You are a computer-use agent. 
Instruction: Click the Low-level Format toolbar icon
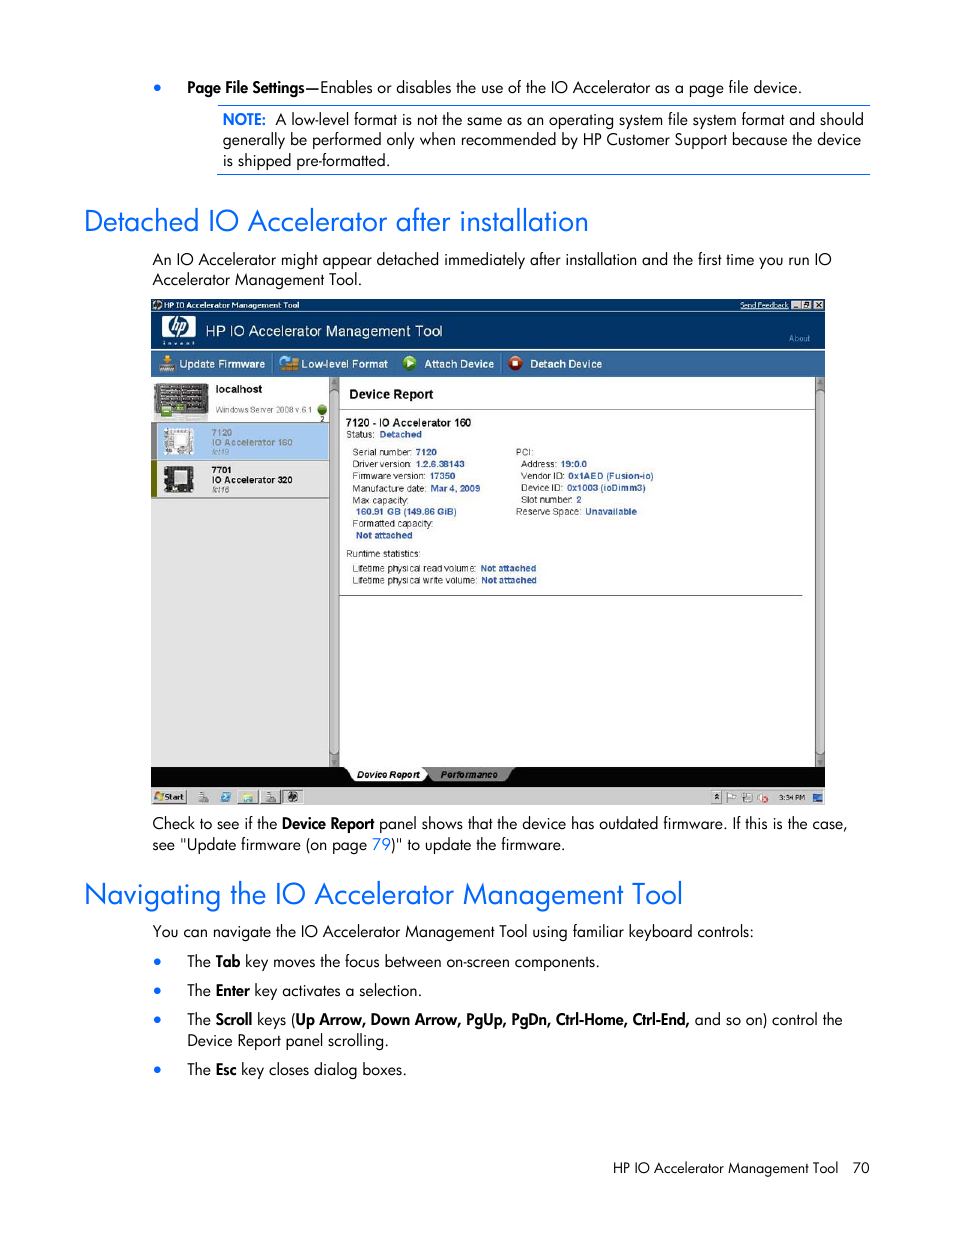pyautogui.click(x=289, y=363)
